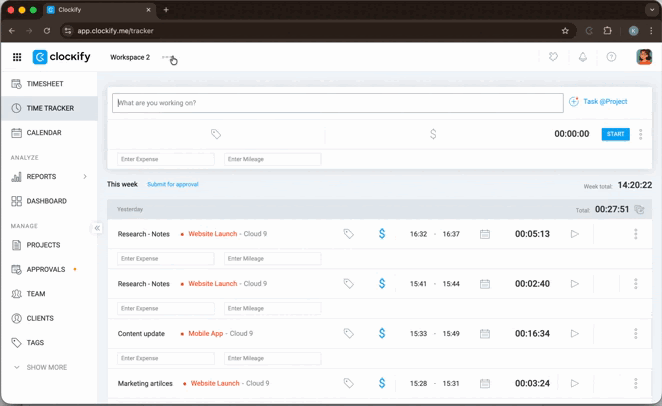Toggle billable dollar sign in new timer row
This screenshot has width=662, height=406.
pyautogui.click(x=433, y=134)
